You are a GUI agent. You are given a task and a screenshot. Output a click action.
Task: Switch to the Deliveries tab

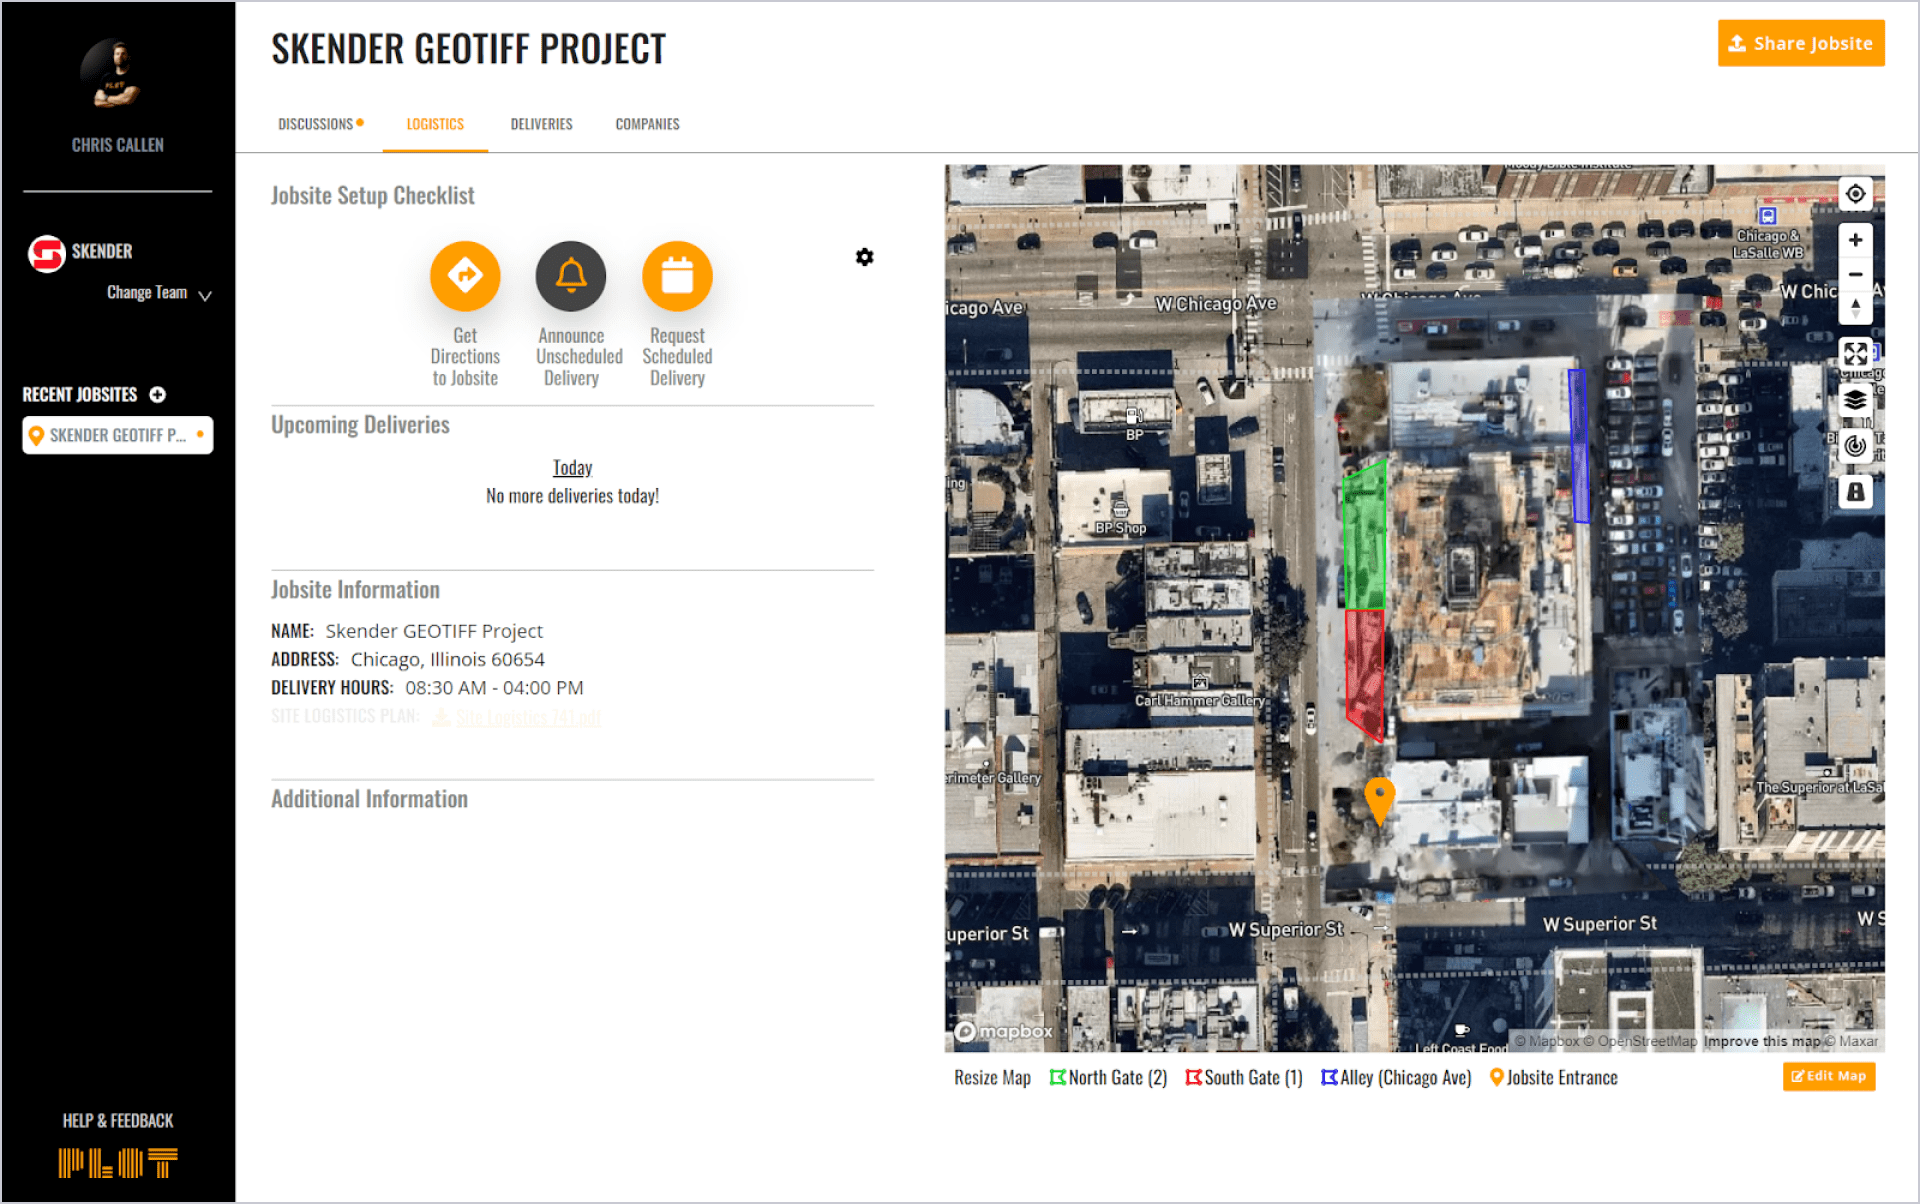coord(541,124)
